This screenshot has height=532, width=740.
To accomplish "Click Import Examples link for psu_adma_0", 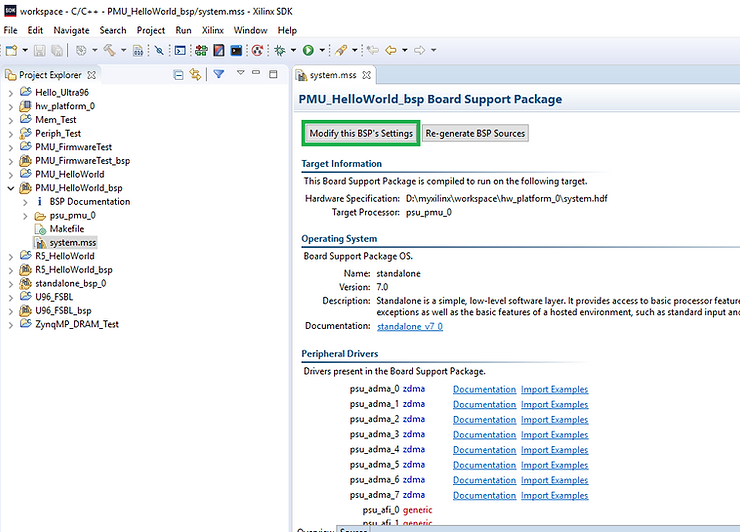I will [x=554, y=389].
